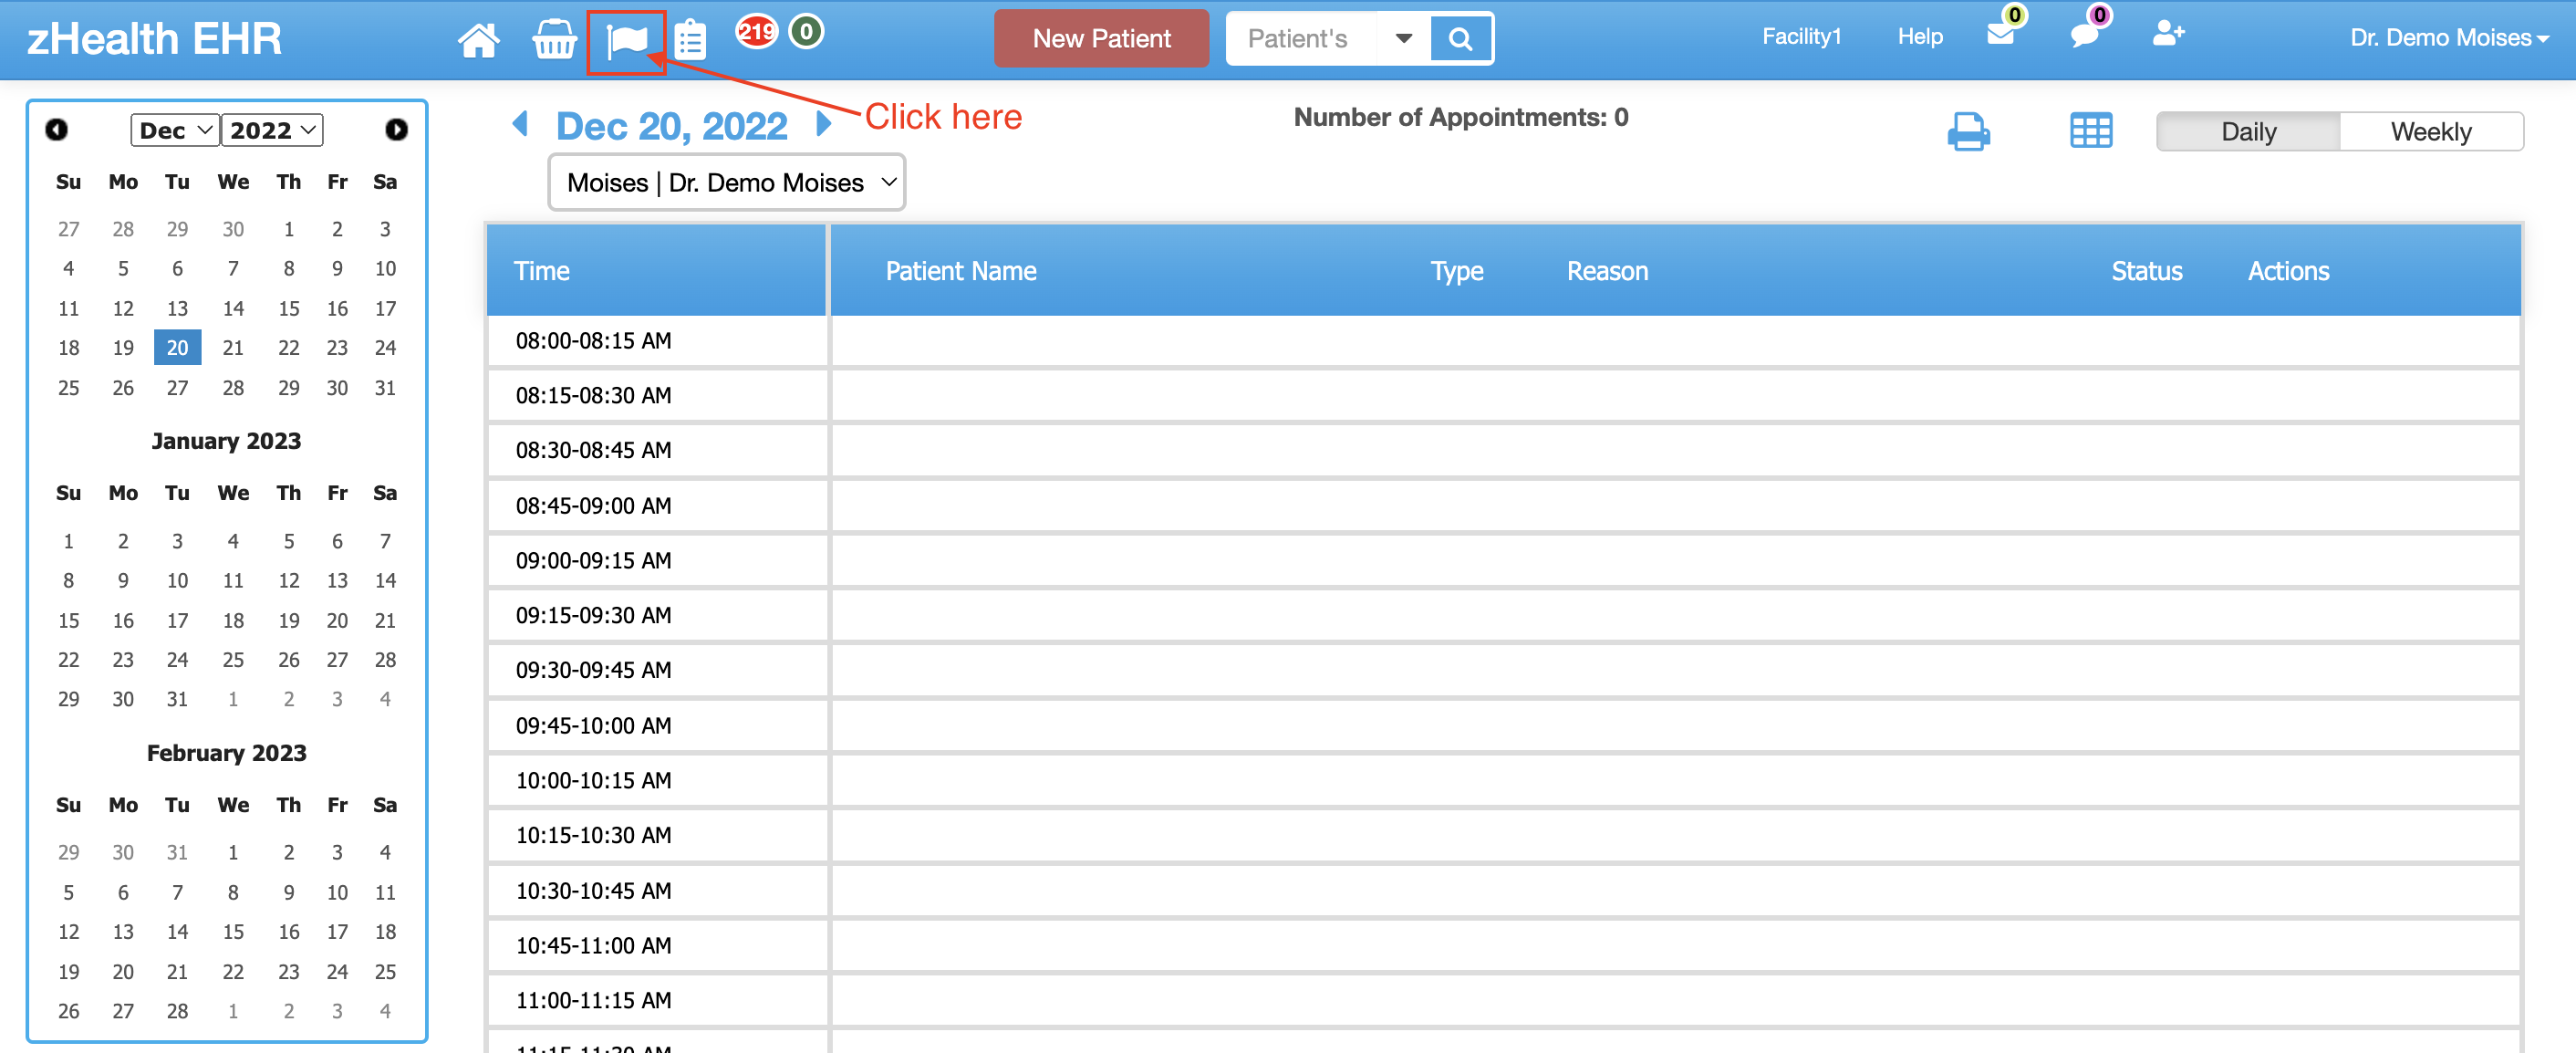Open the clipboard tasks icon

[690, 41]
